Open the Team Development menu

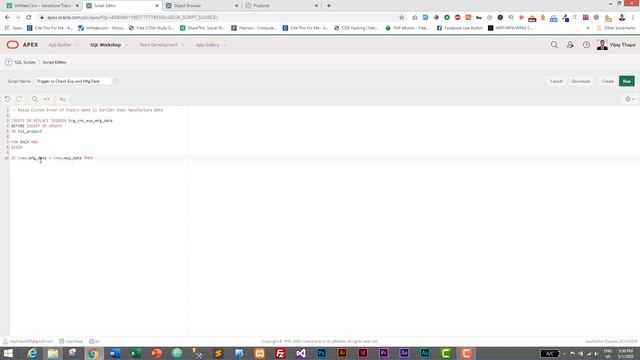tap(158, 45)
